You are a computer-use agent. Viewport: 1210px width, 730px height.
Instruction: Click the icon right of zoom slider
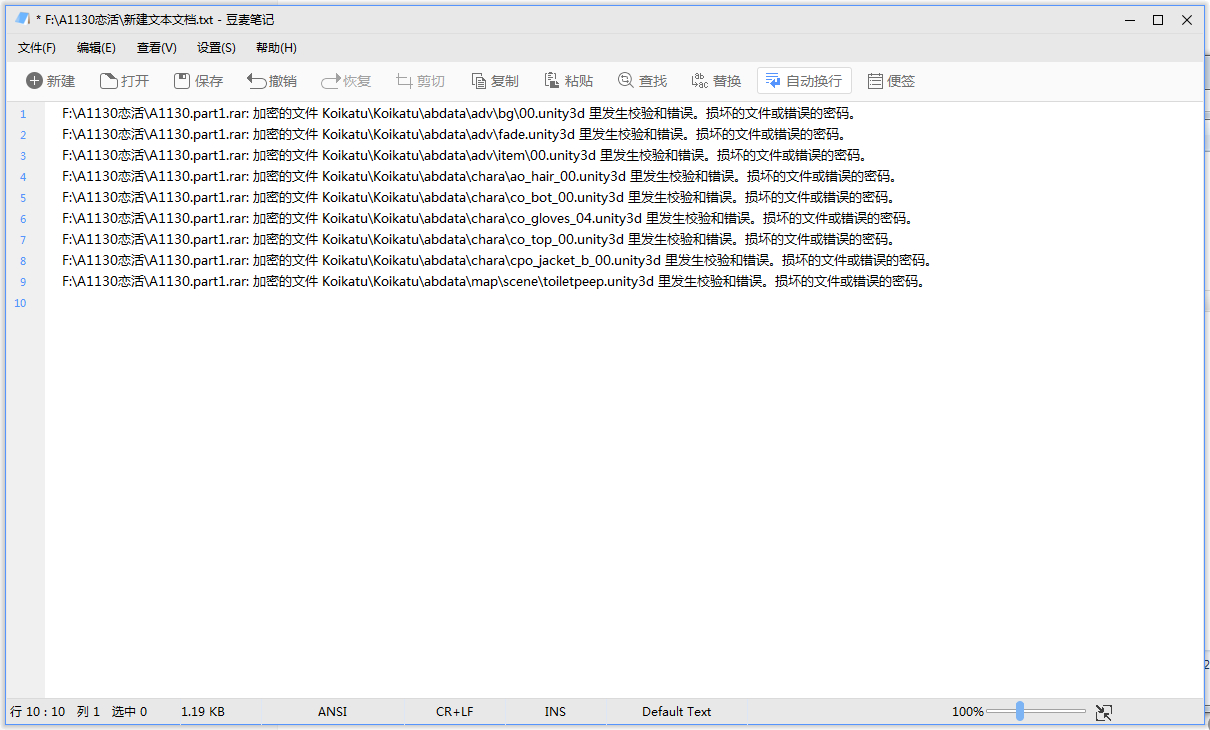point(1104,712)
